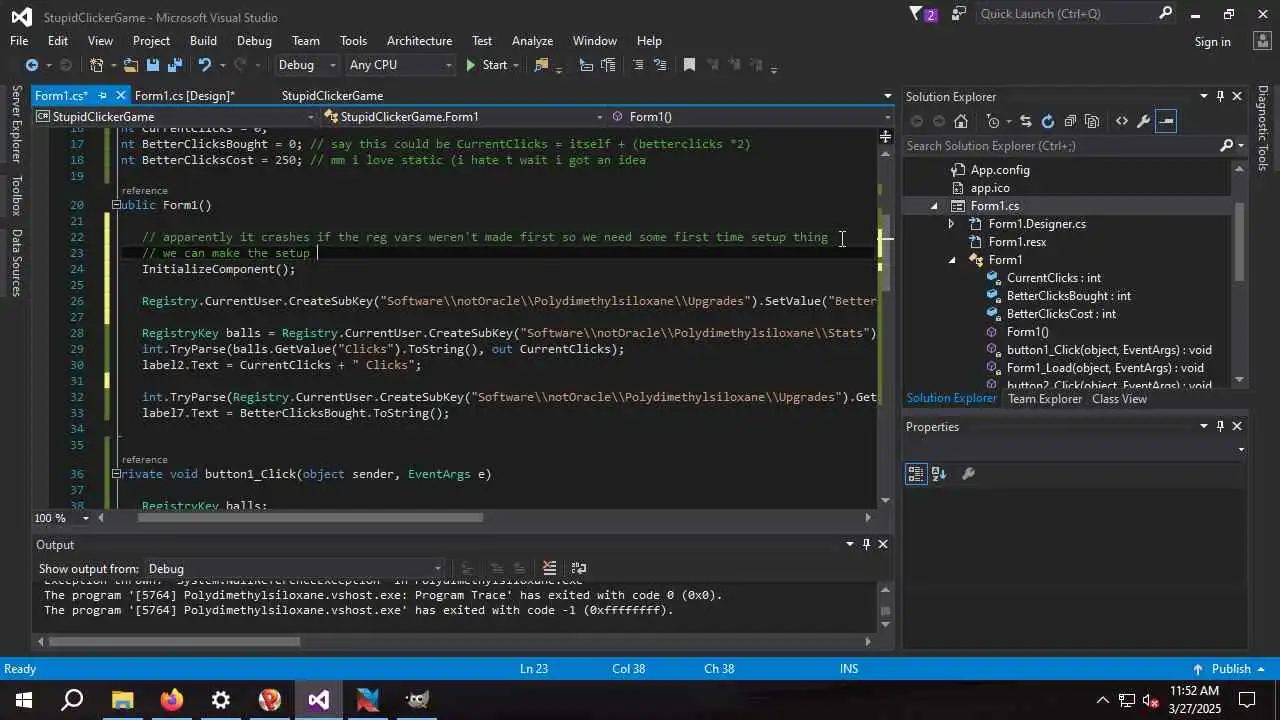1280x720 pixels.
Task: Switch to Team Explorer tab
Action: click(1045, 399)
